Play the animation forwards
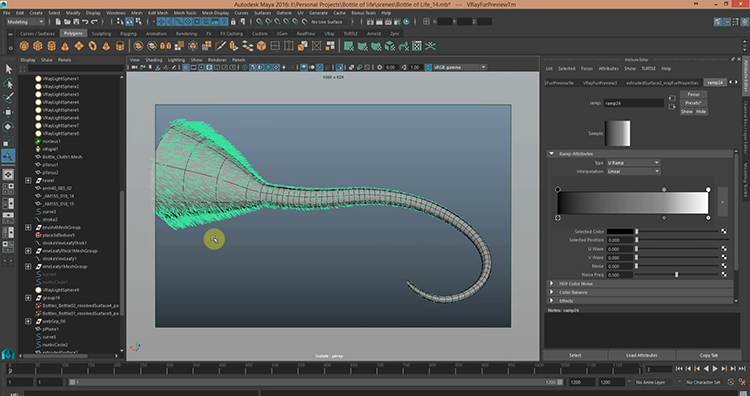The image size is (750, 396). pyautogui.click(x=715, y=369)
